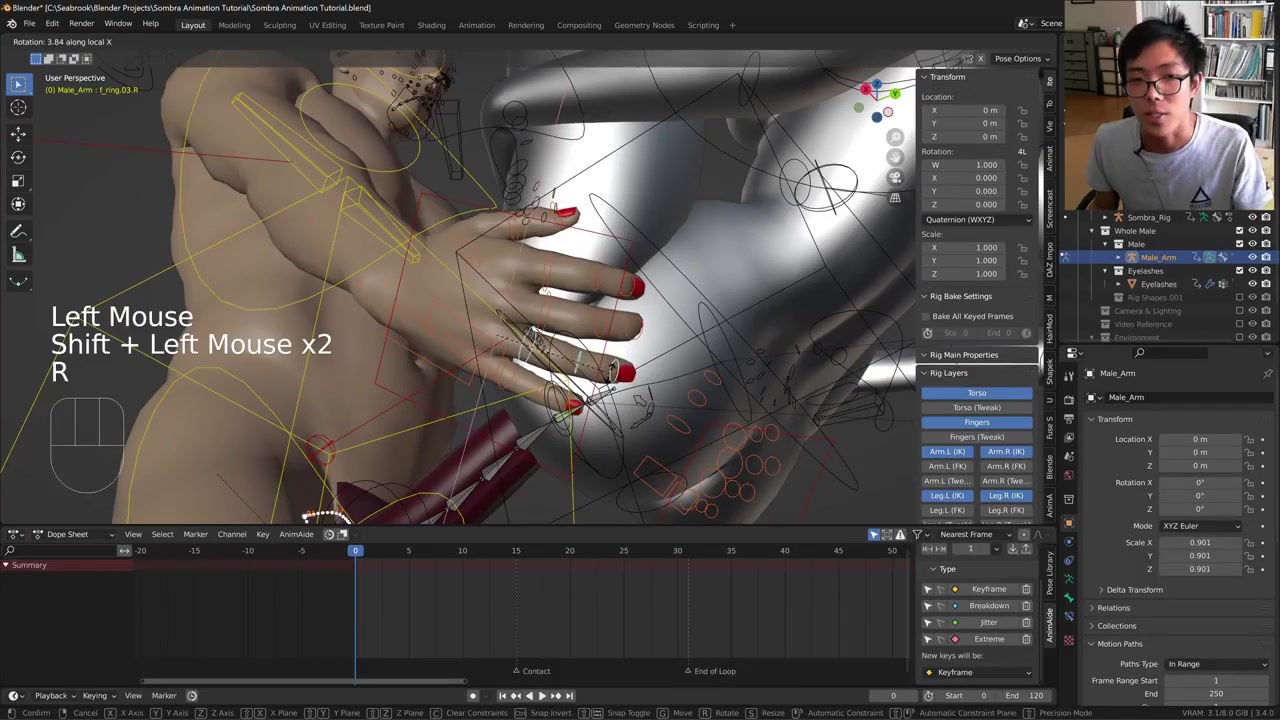Select the Annotate pencil tool

pyautogui.click(x=18, y=232)
